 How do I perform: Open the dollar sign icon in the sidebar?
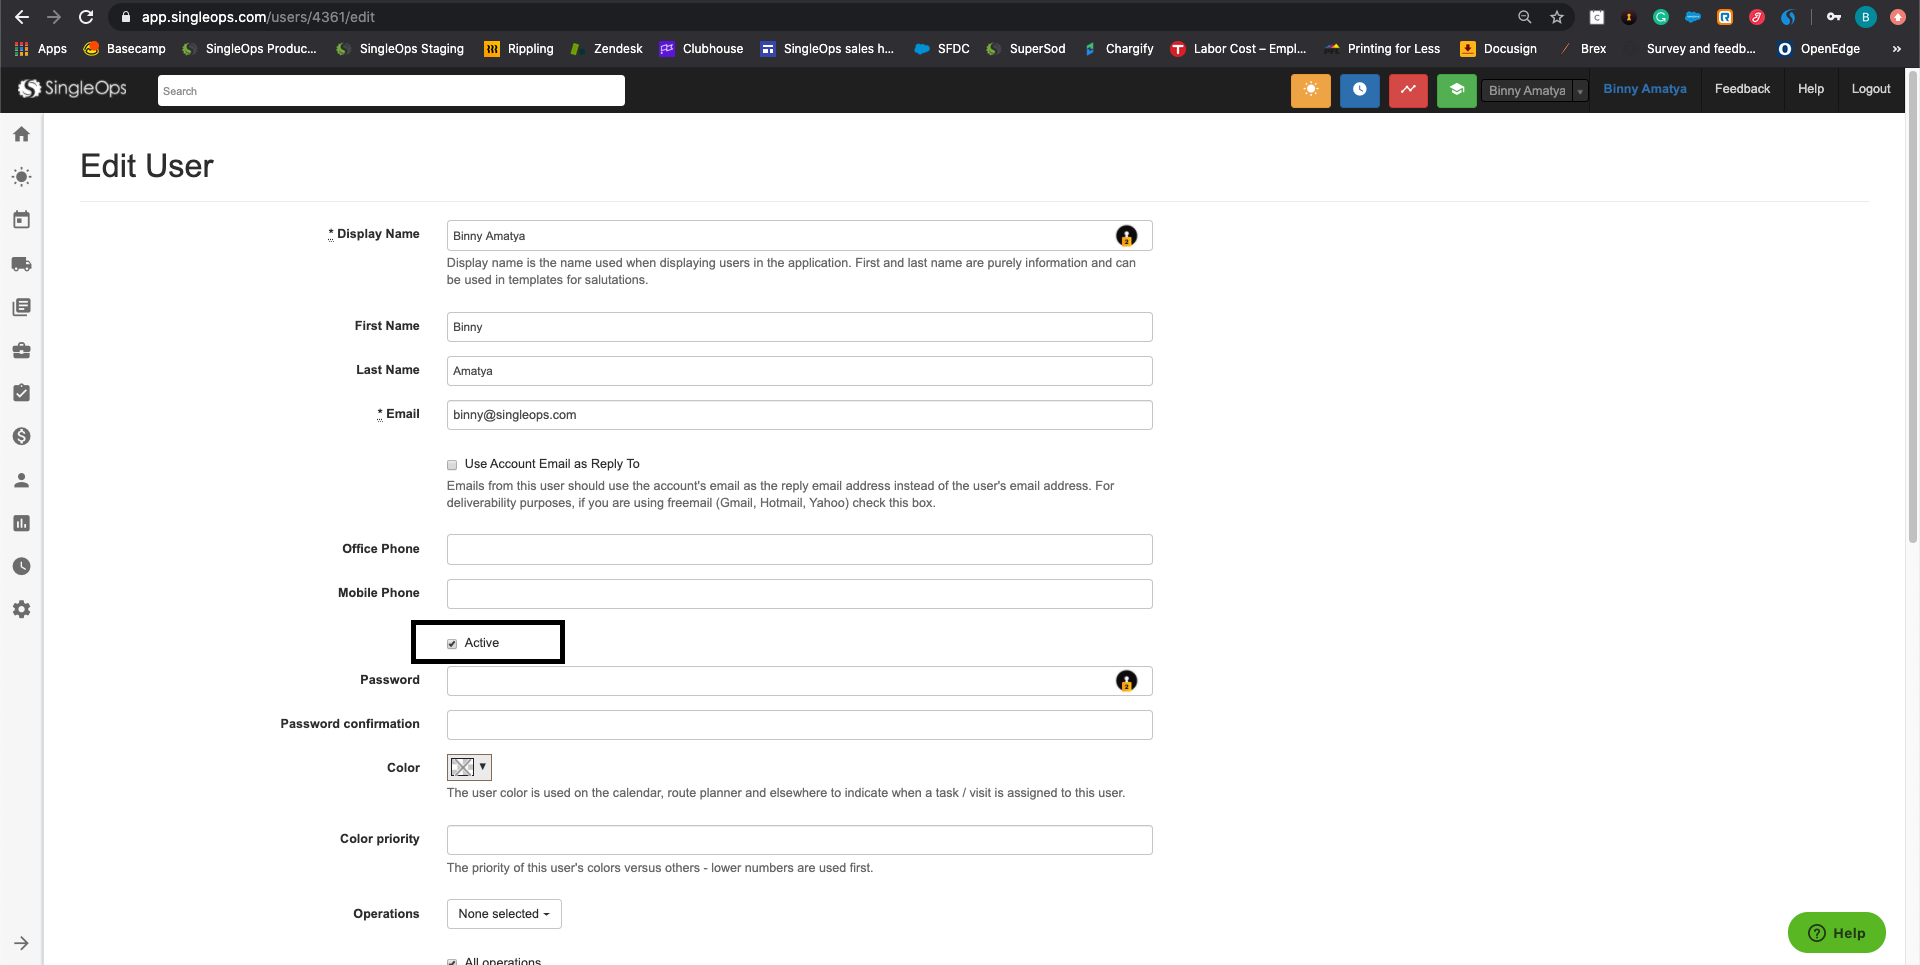coord(21,436)
